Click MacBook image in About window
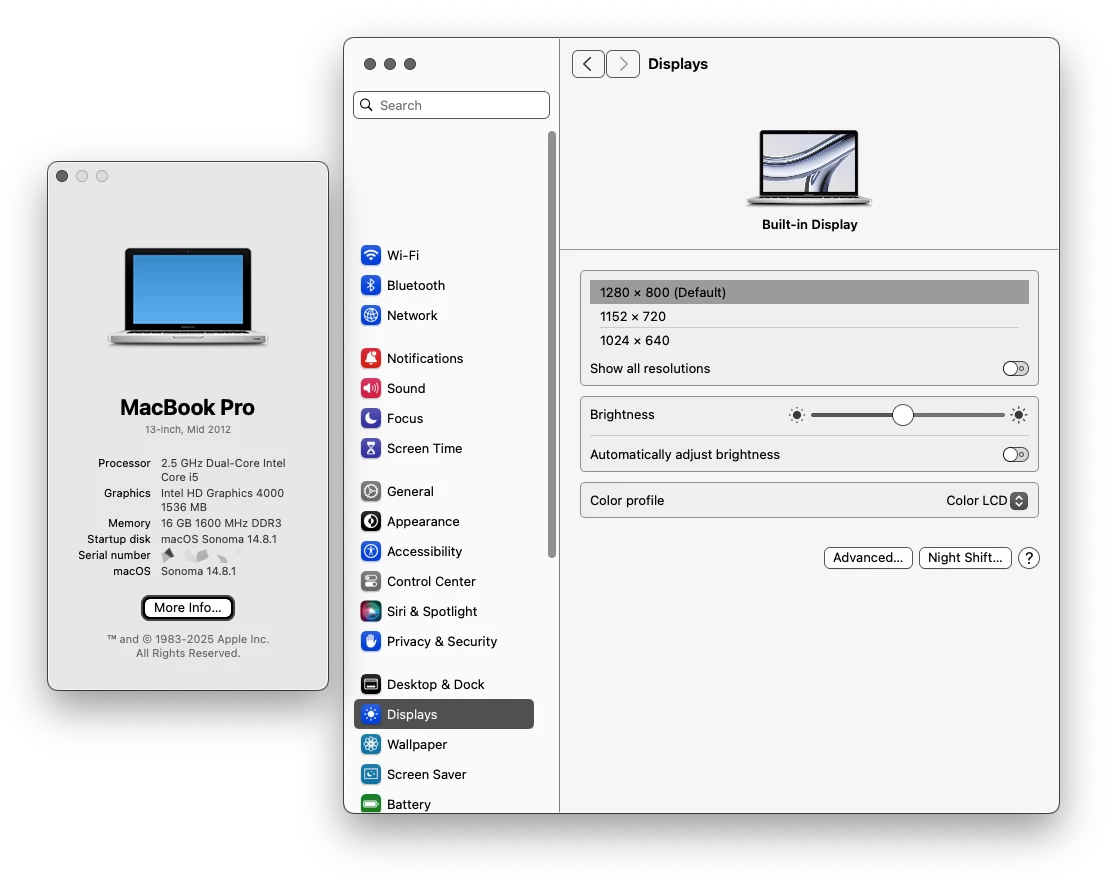The height and width of the screenshot is (887, 1115). coord(188,296)
